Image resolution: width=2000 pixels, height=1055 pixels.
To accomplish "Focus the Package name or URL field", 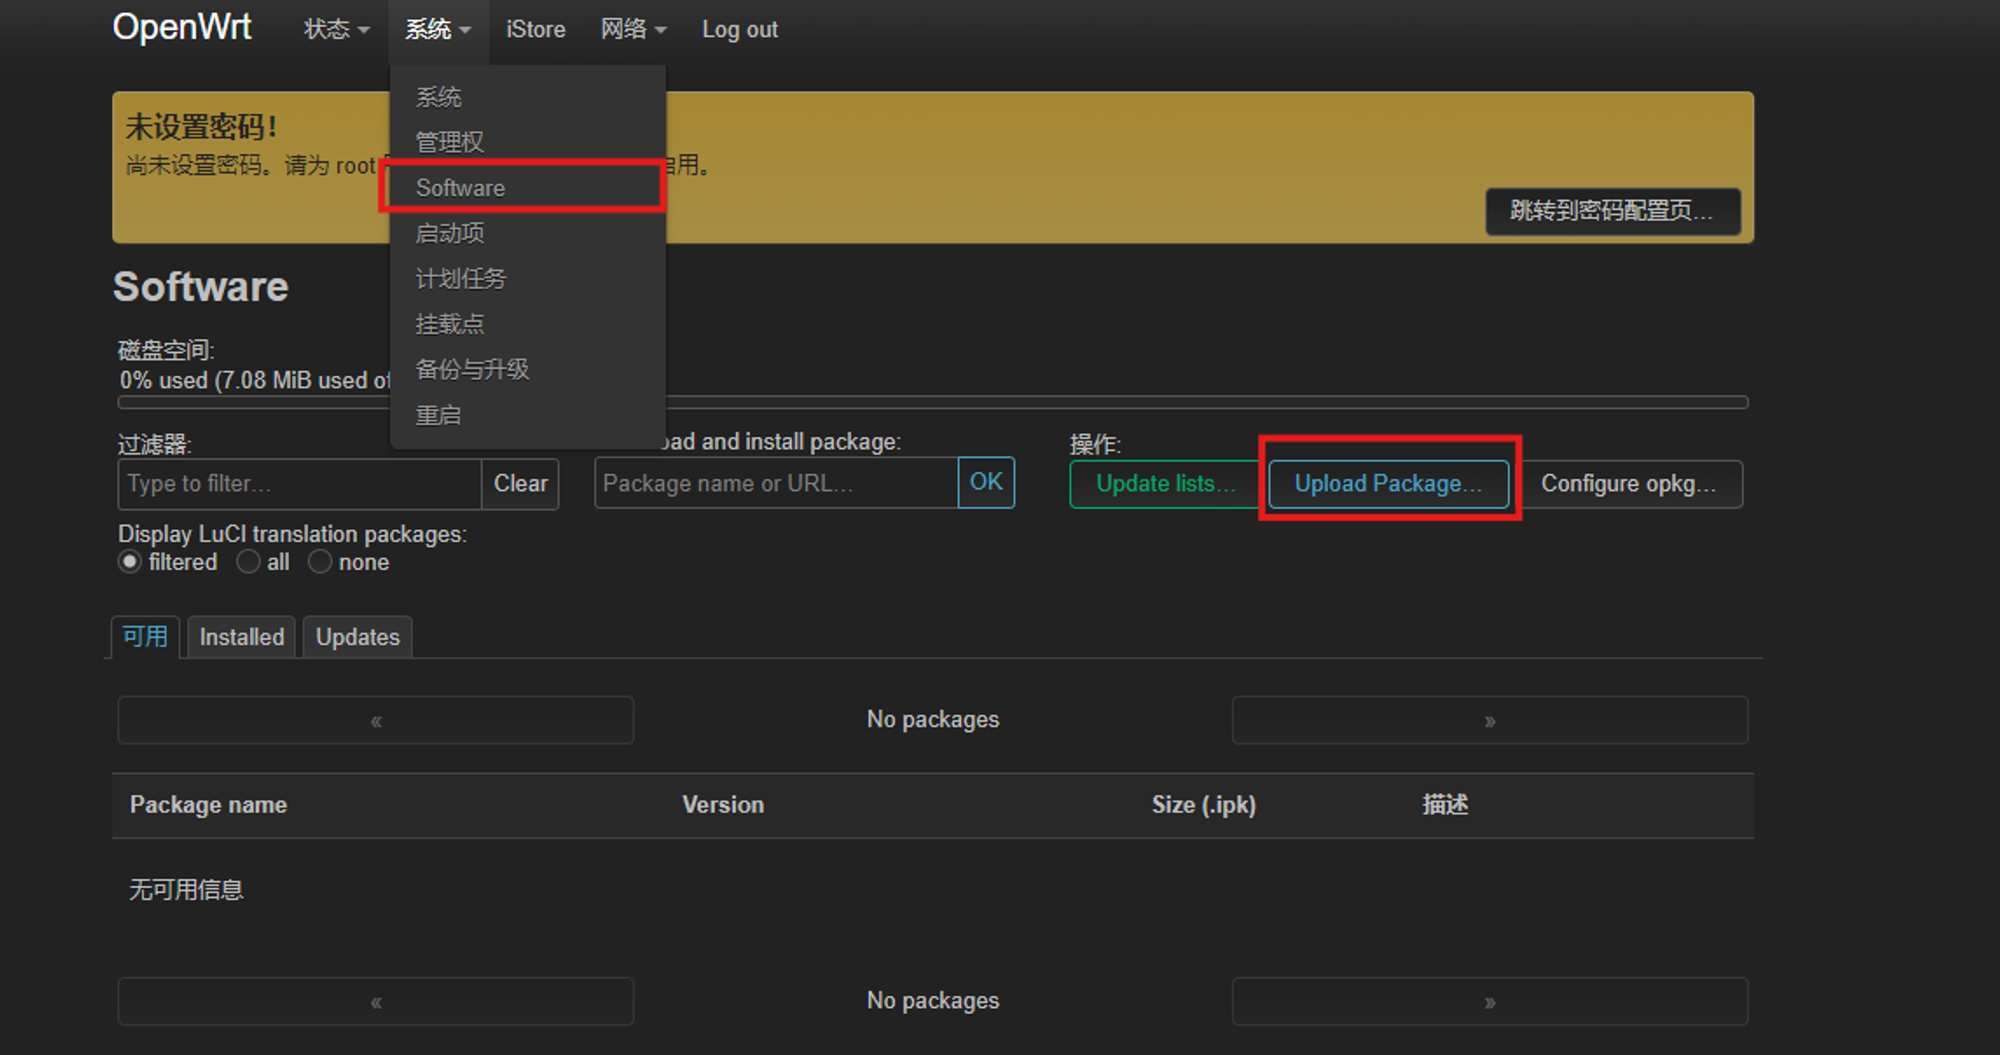I will coord(776,483).
